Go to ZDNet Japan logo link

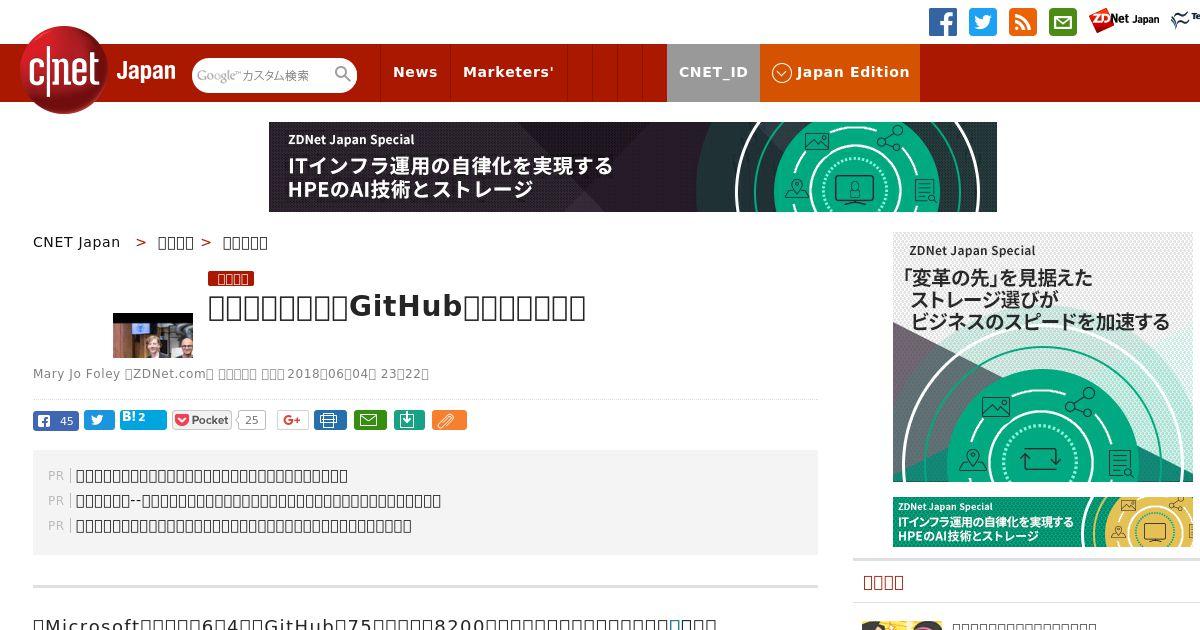point(1124,19)
